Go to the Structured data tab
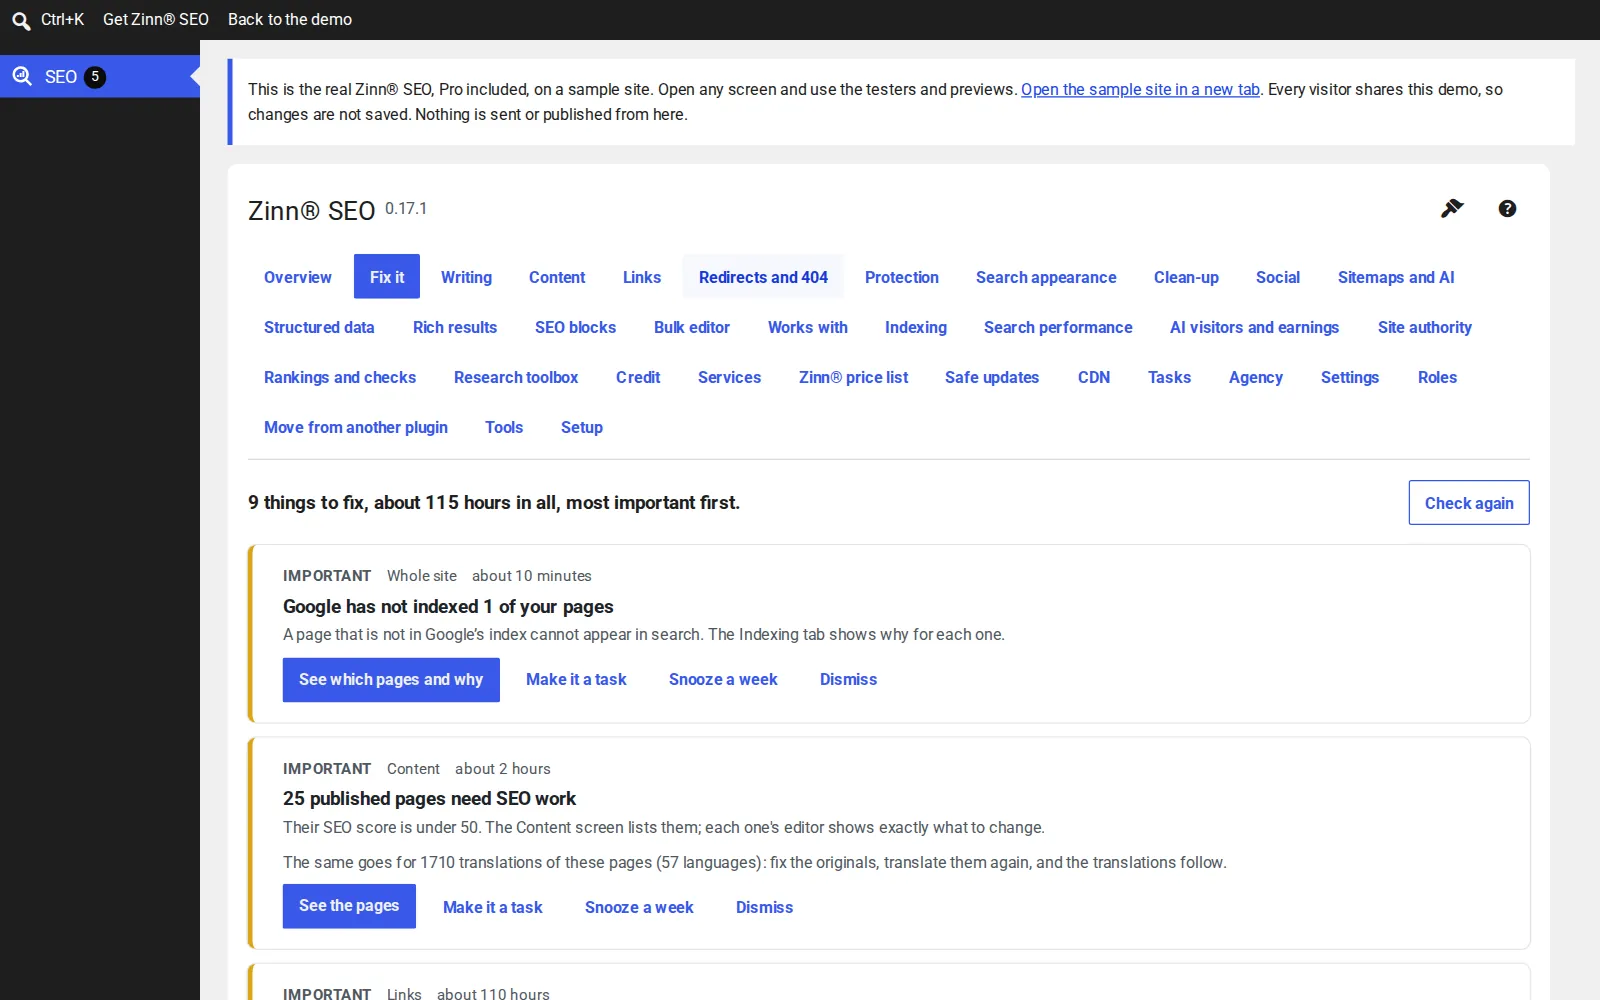Screen dimensions: 1600x1000 319,327
